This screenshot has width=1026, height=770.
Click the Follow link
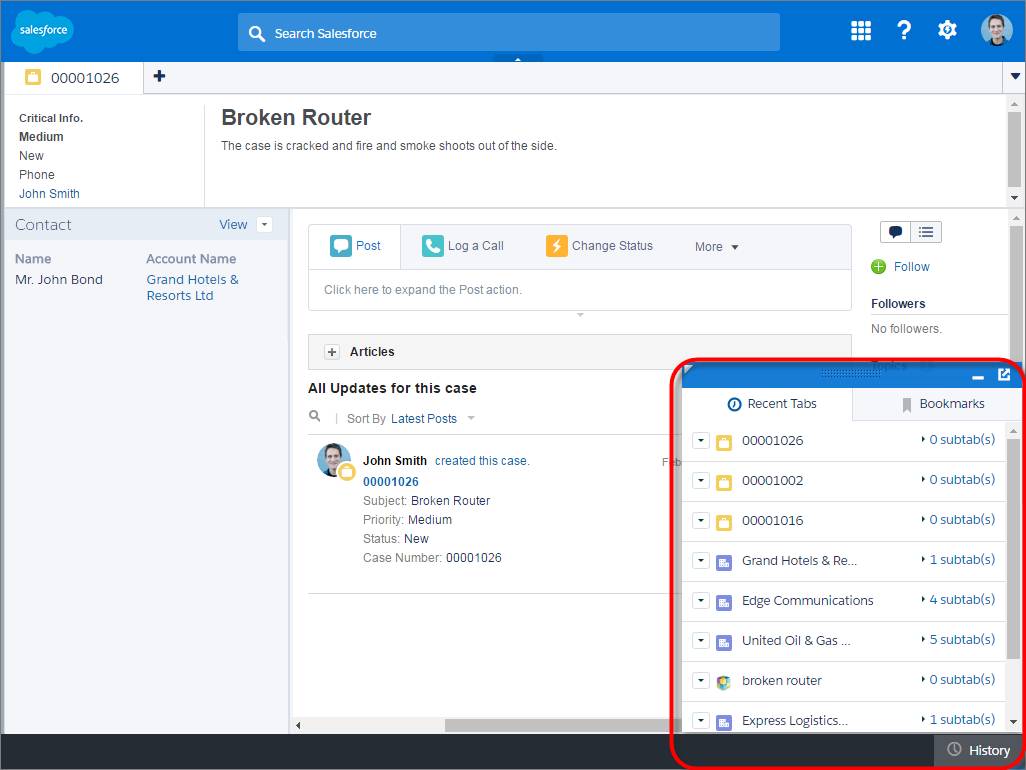[x=911, y=266]
